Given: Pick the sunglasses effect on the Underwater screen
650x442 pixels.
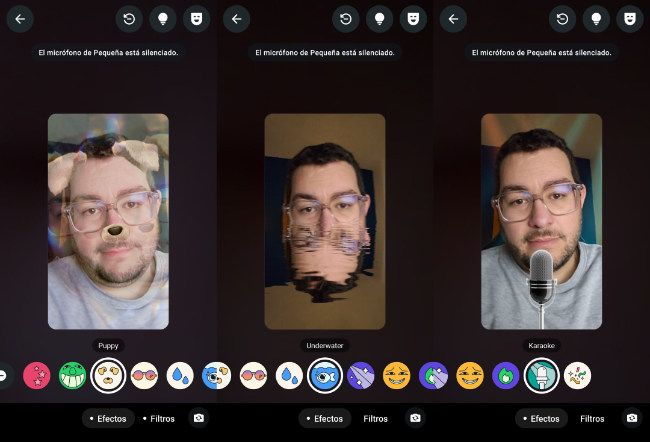Looking at the screenshot, I should click(253, 376).
